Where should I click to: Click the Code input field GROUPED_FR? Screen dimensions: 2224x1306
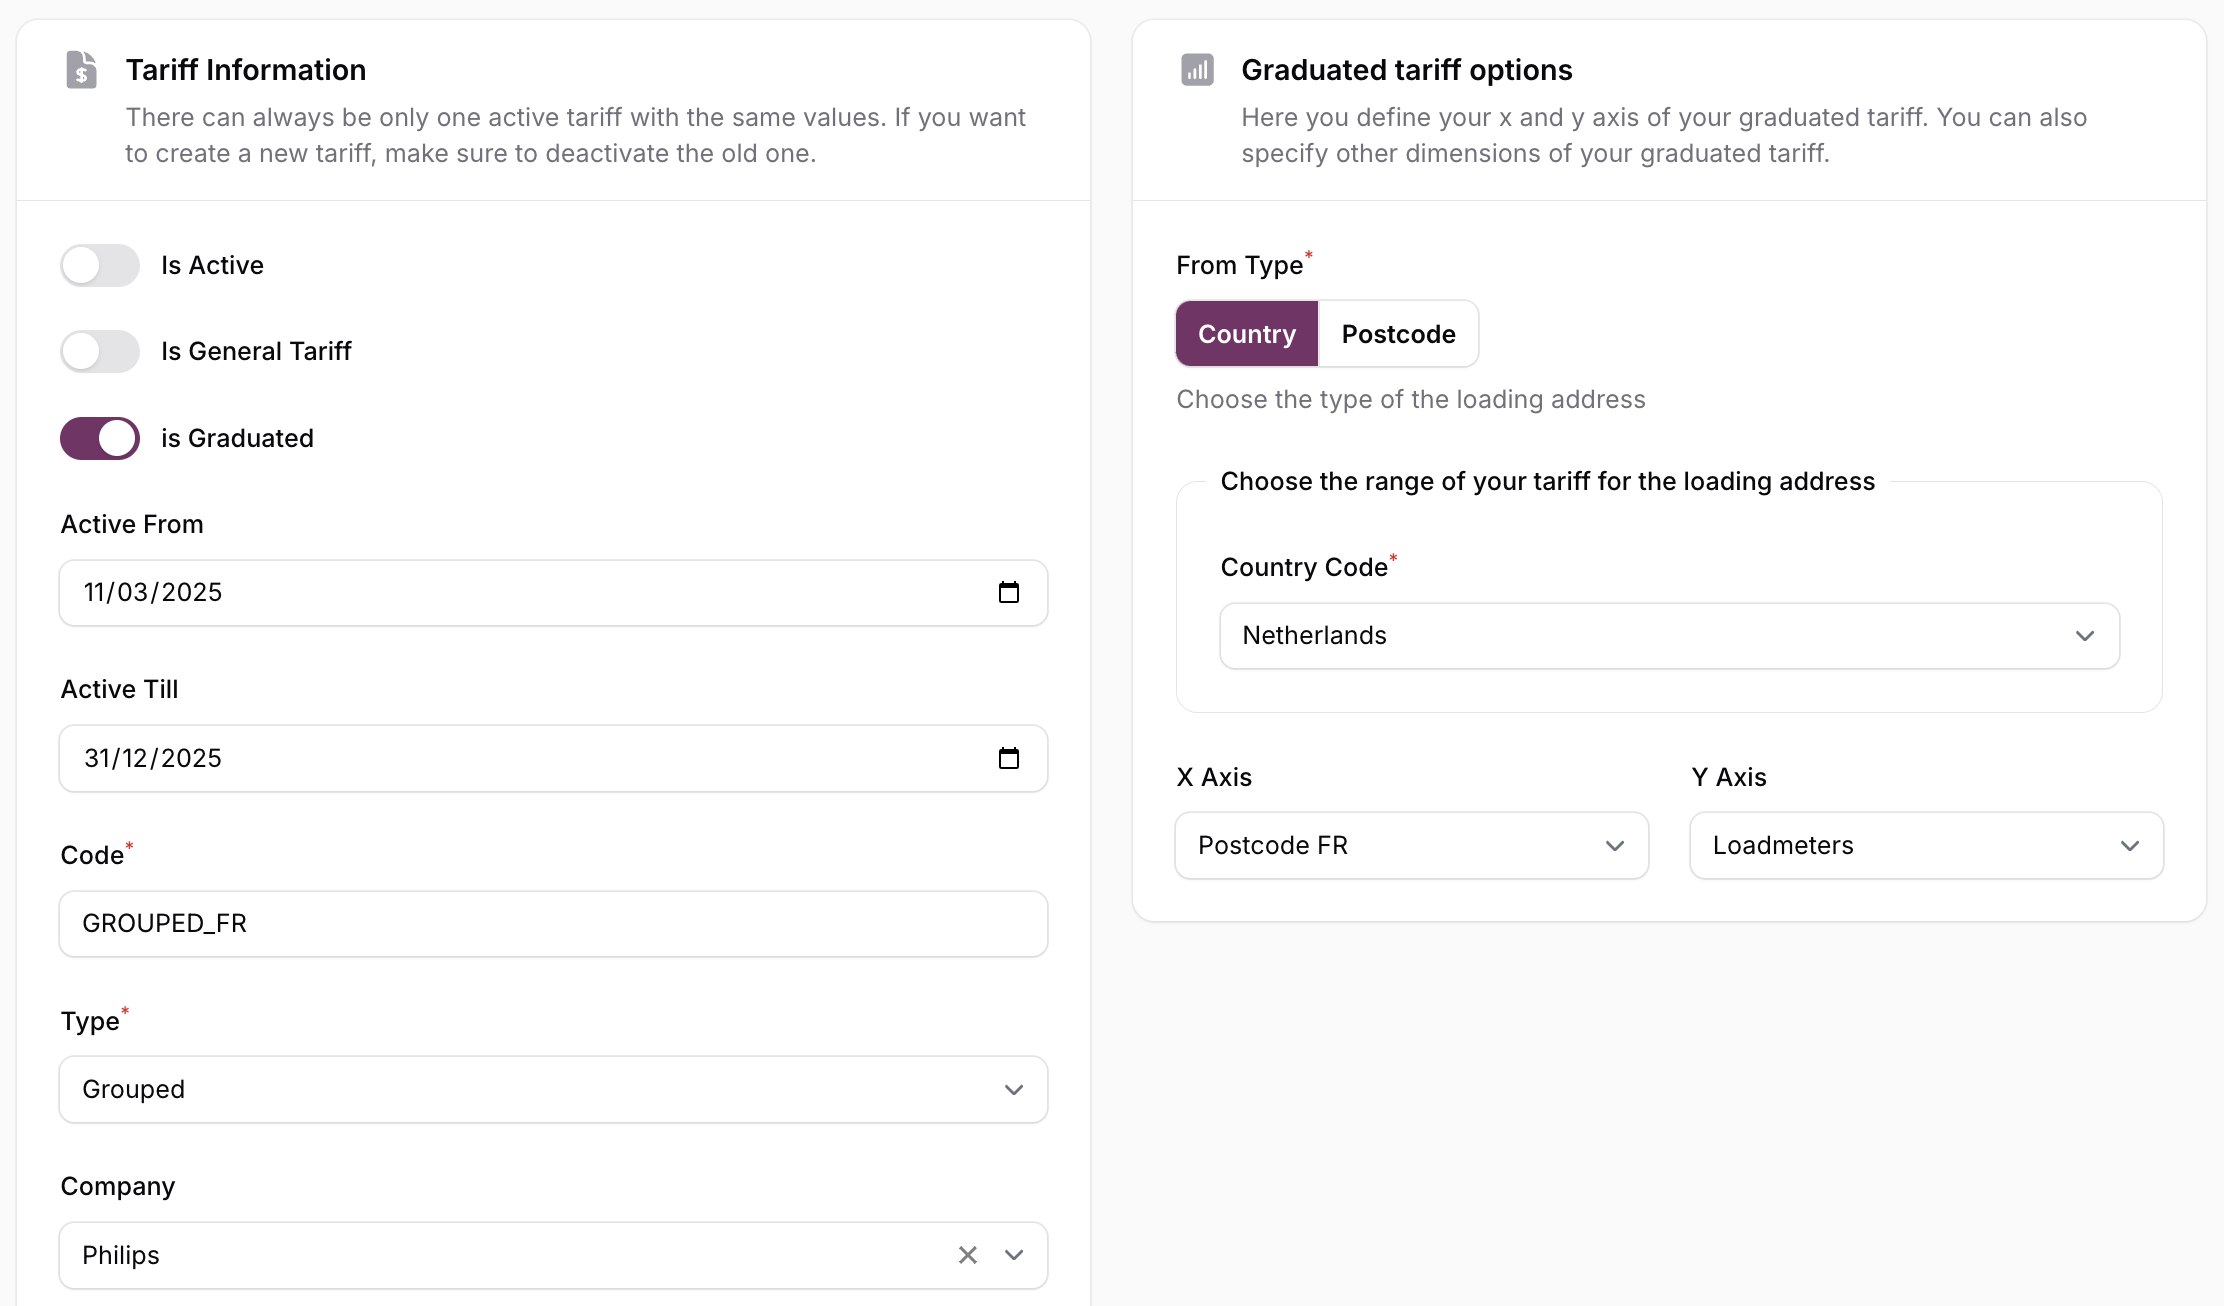click(553, 924)
